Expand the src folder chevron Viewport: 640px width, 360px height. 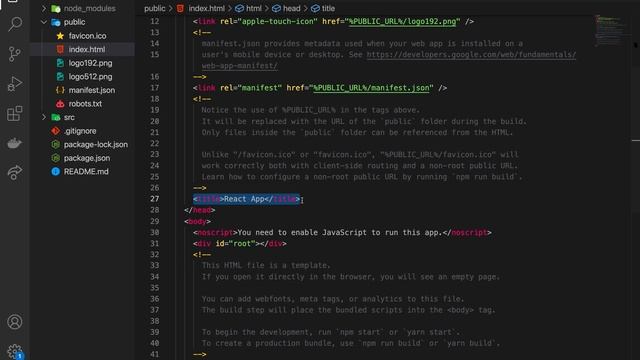coord(44,117)
